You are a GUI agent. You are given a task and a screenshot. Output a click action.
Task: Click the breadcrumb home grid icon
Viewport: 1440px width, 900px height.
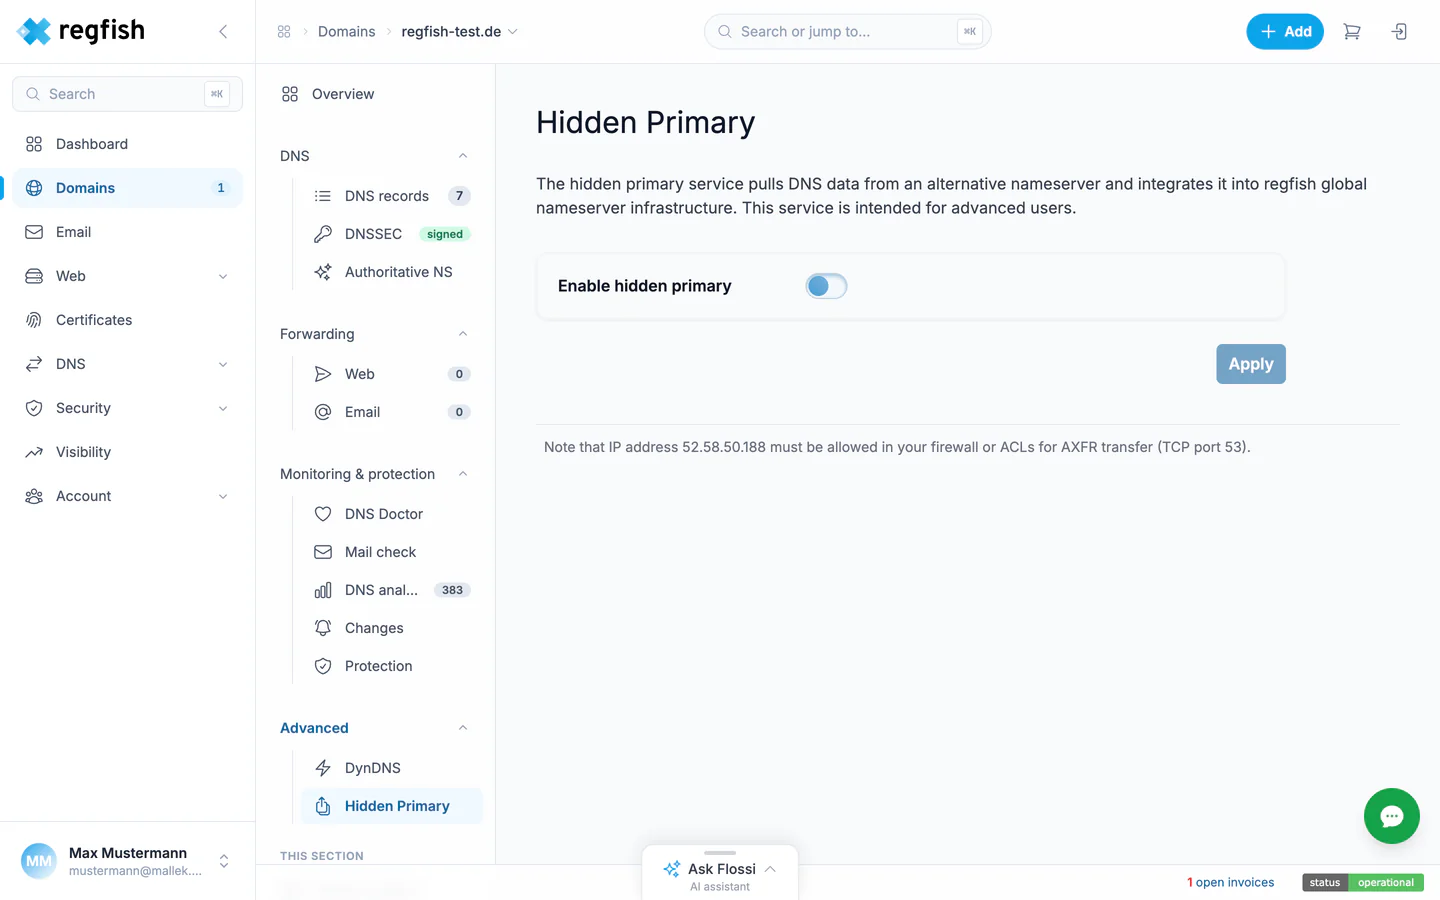[284, 32]
